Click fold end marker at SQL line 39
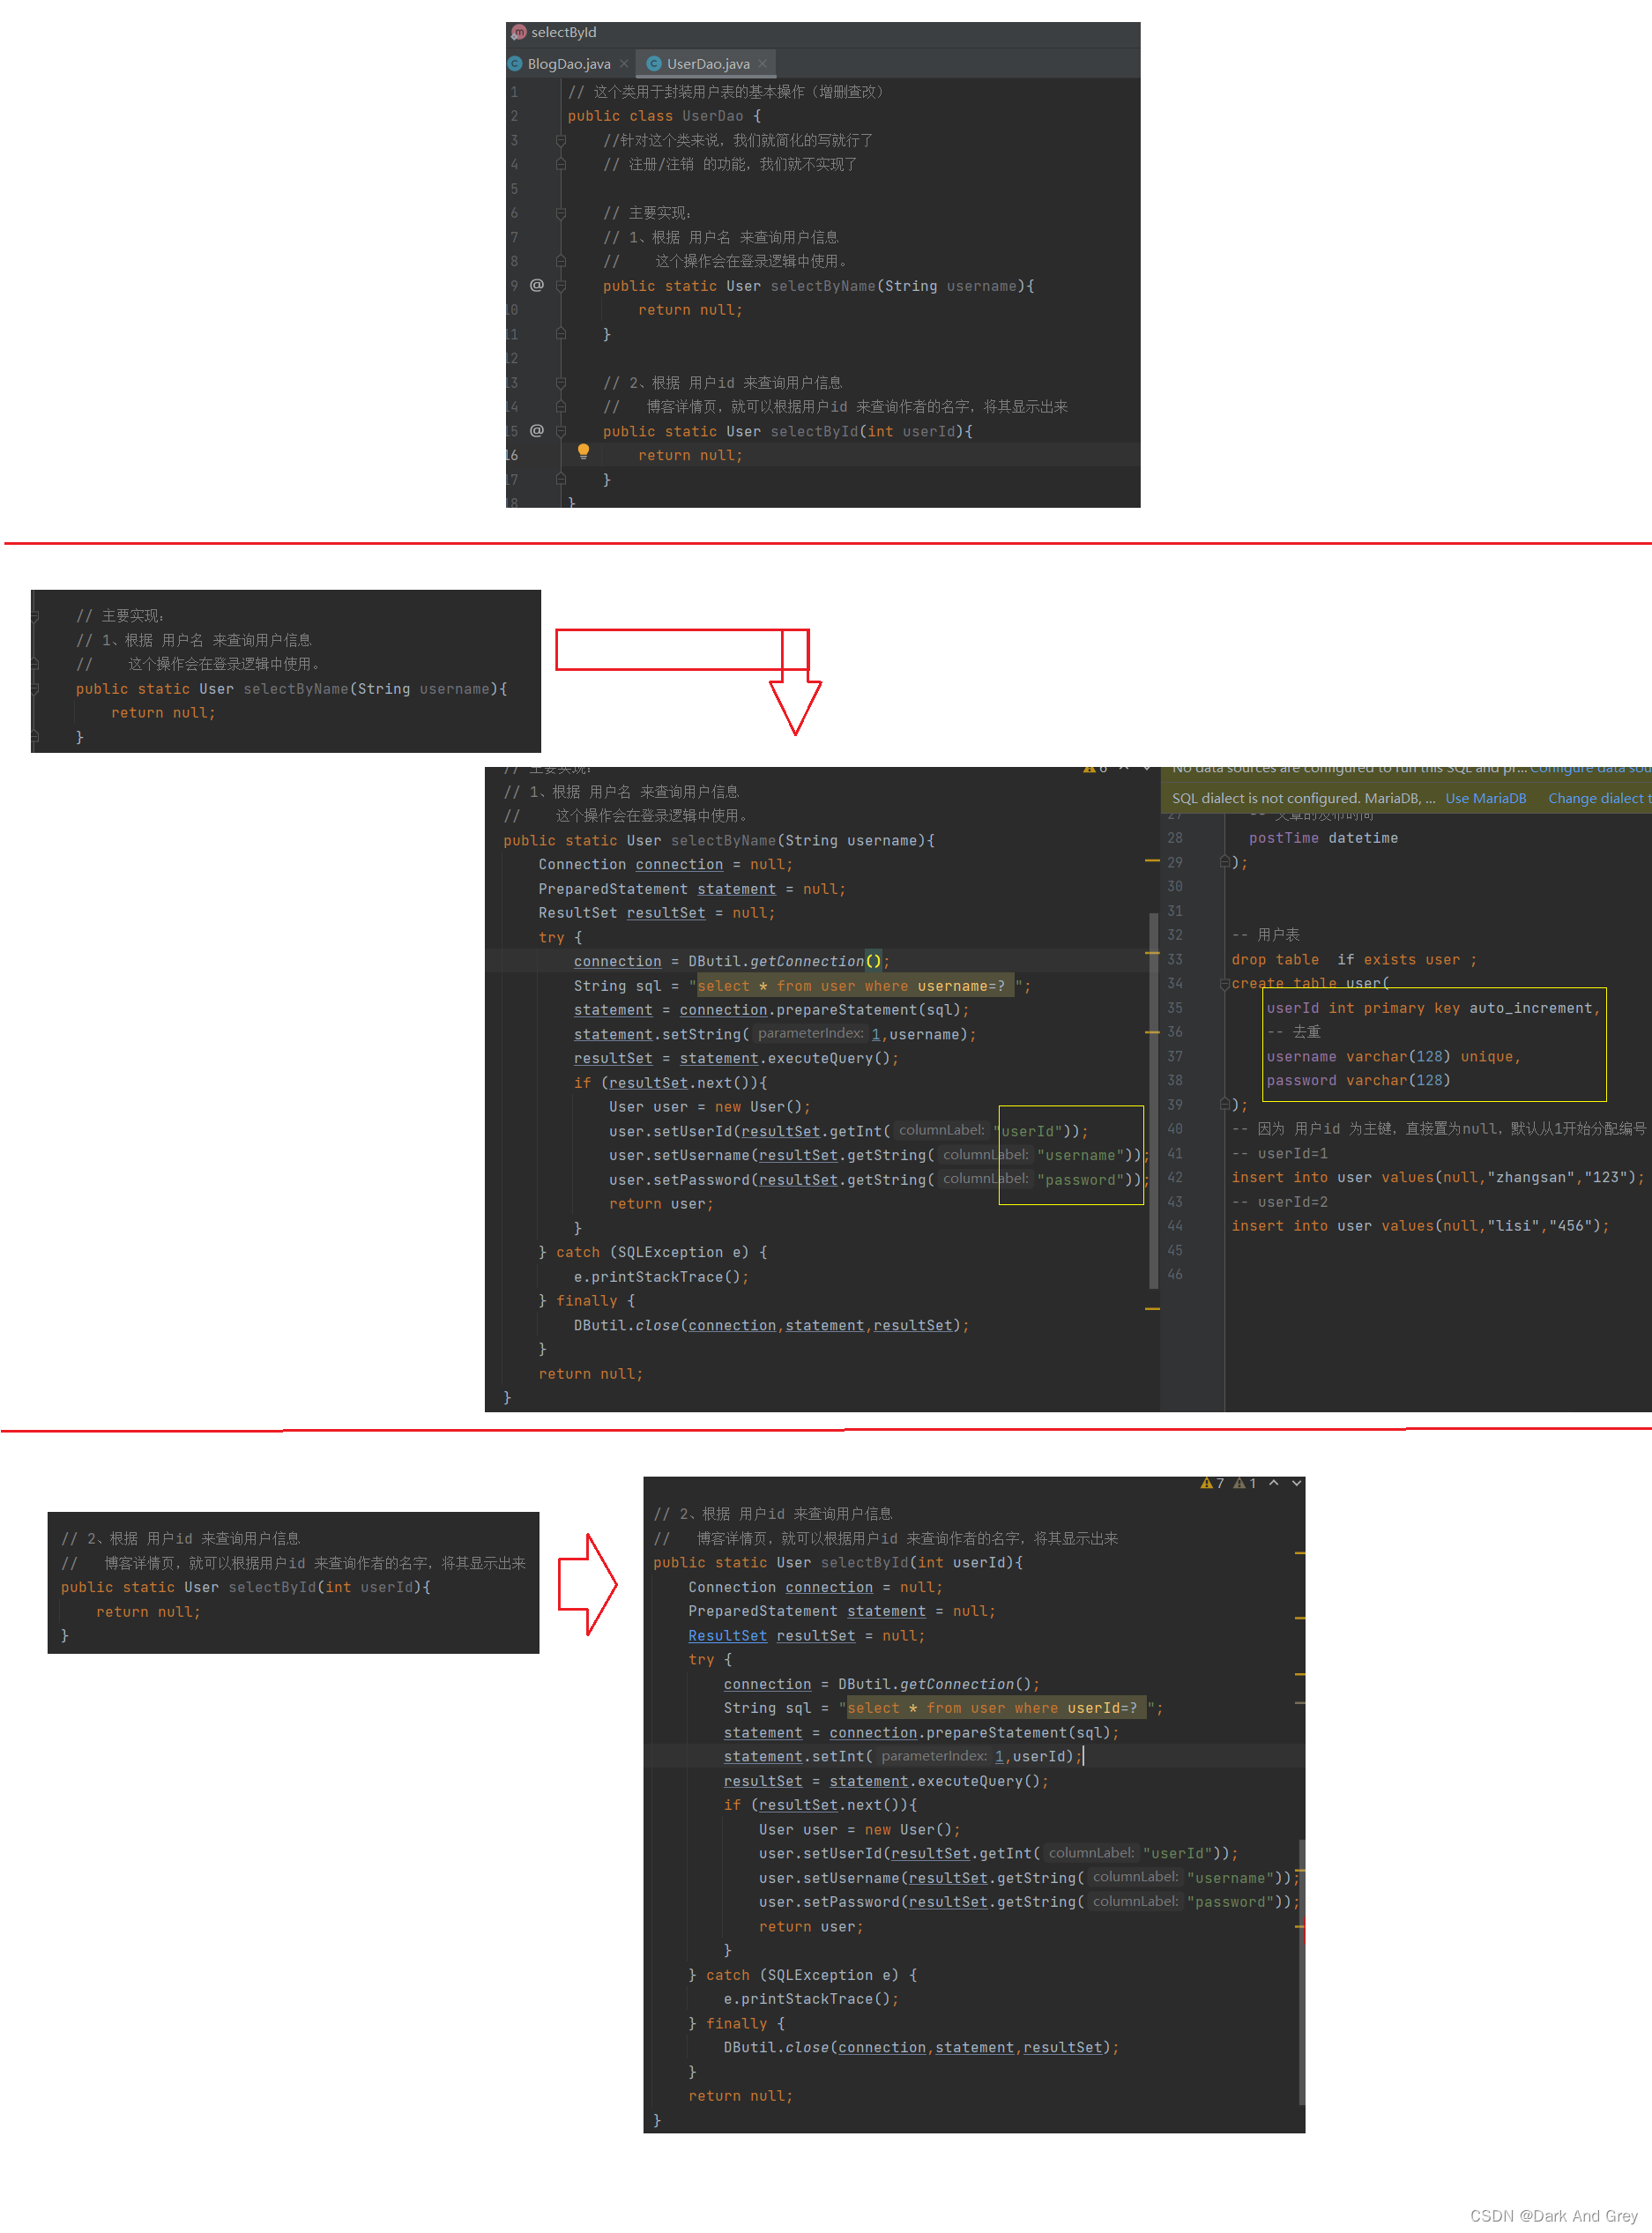The width and height of the screenshot is (1652, 2233). pyautogui.click(x=1225, y=1105)
